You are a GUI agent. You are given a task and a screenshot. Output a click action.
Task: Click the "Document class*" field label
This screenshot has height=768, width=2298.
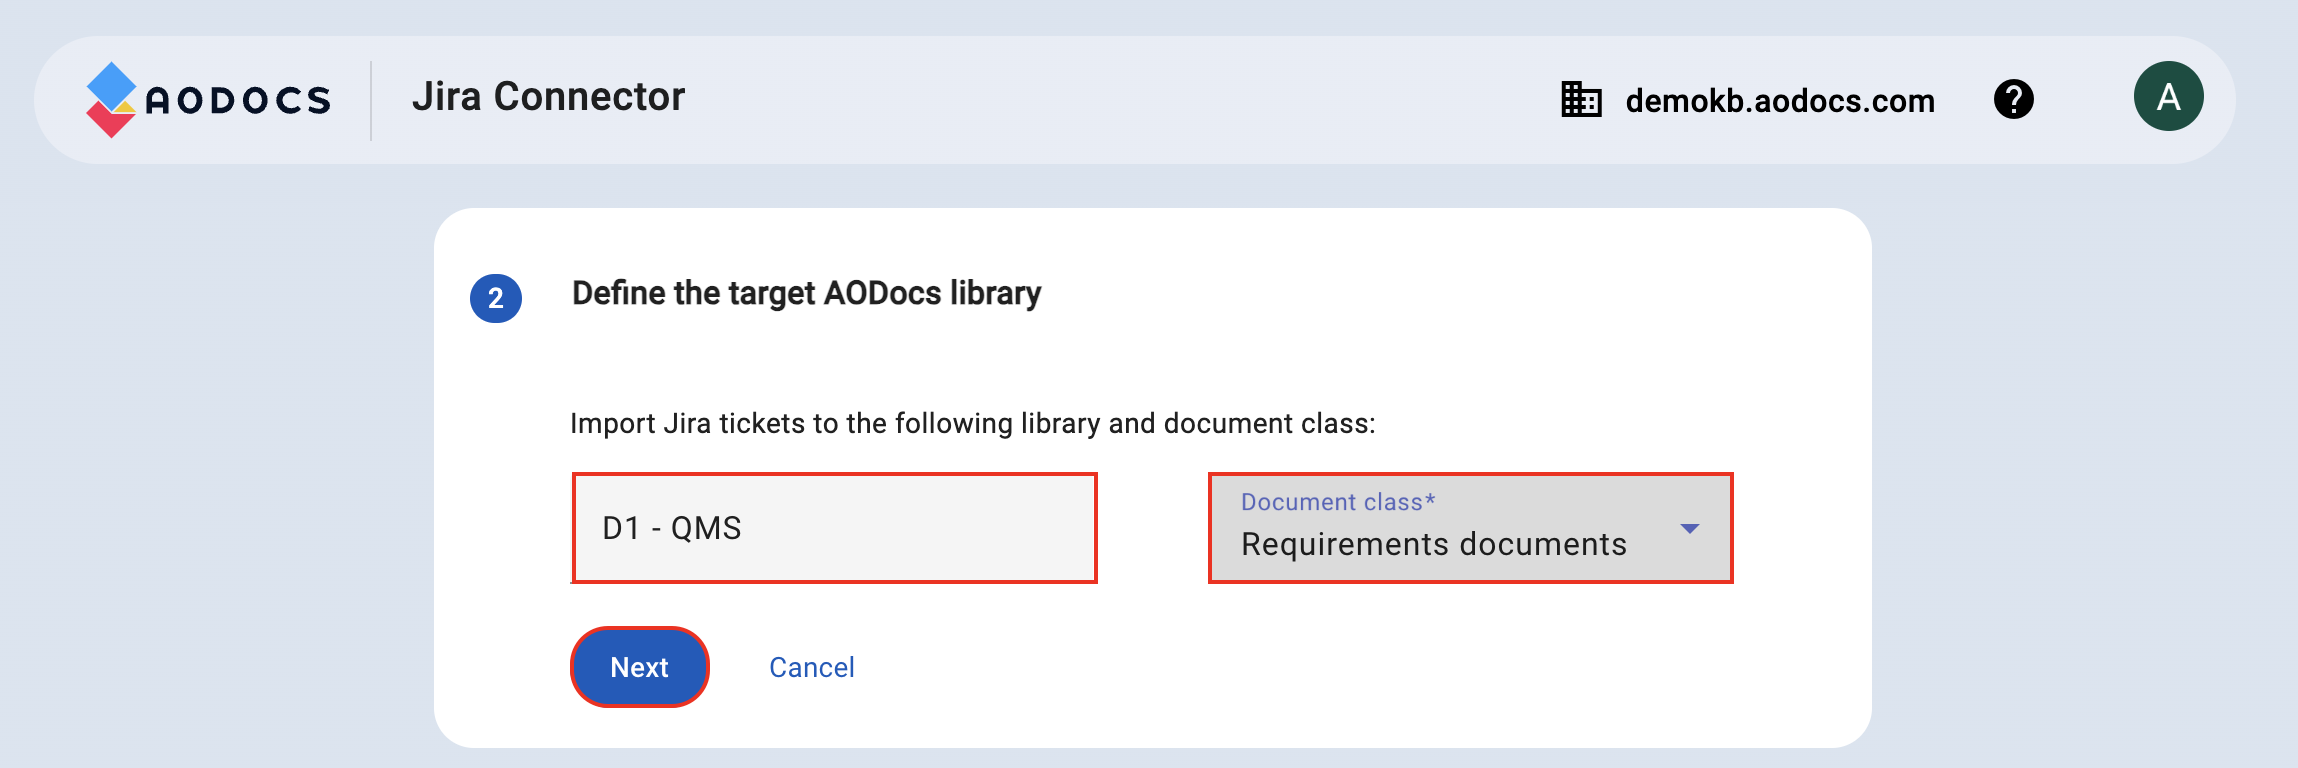pos(1337,502)
